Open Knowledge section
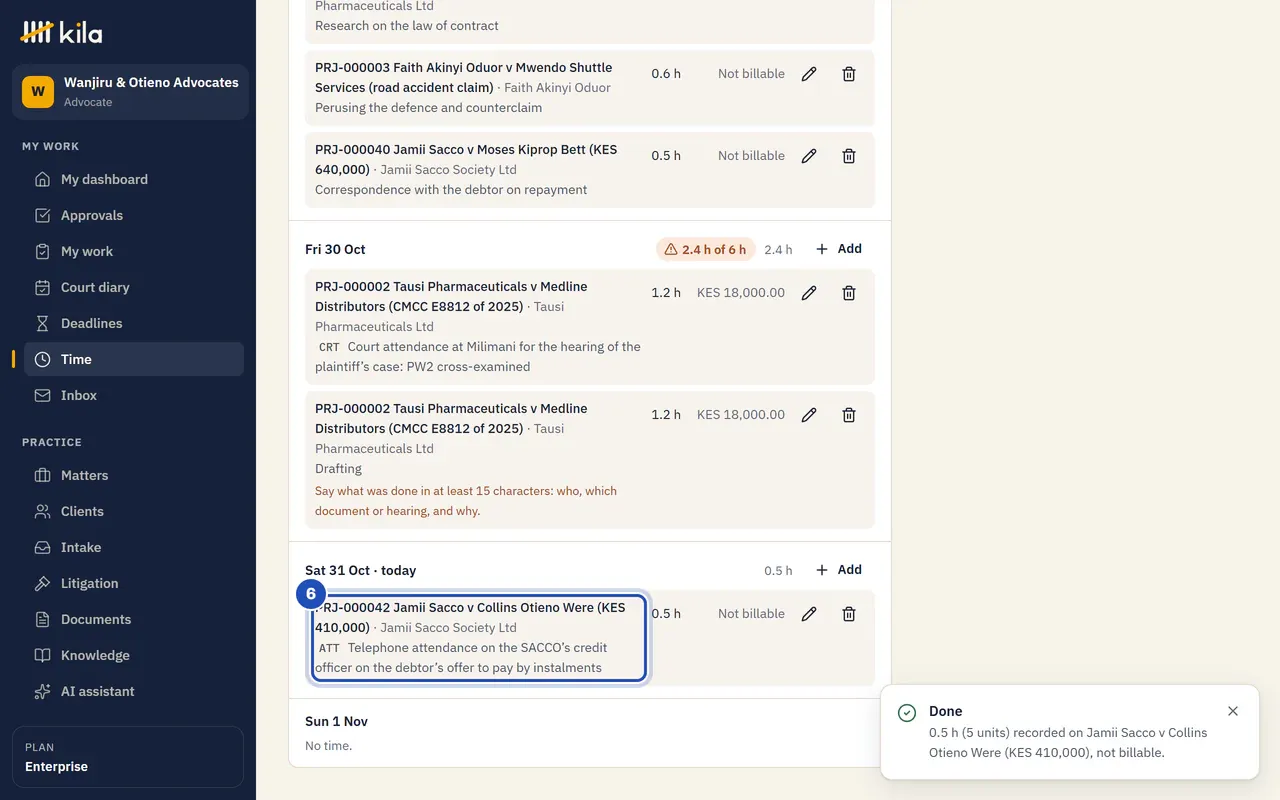 coord(134,655)
